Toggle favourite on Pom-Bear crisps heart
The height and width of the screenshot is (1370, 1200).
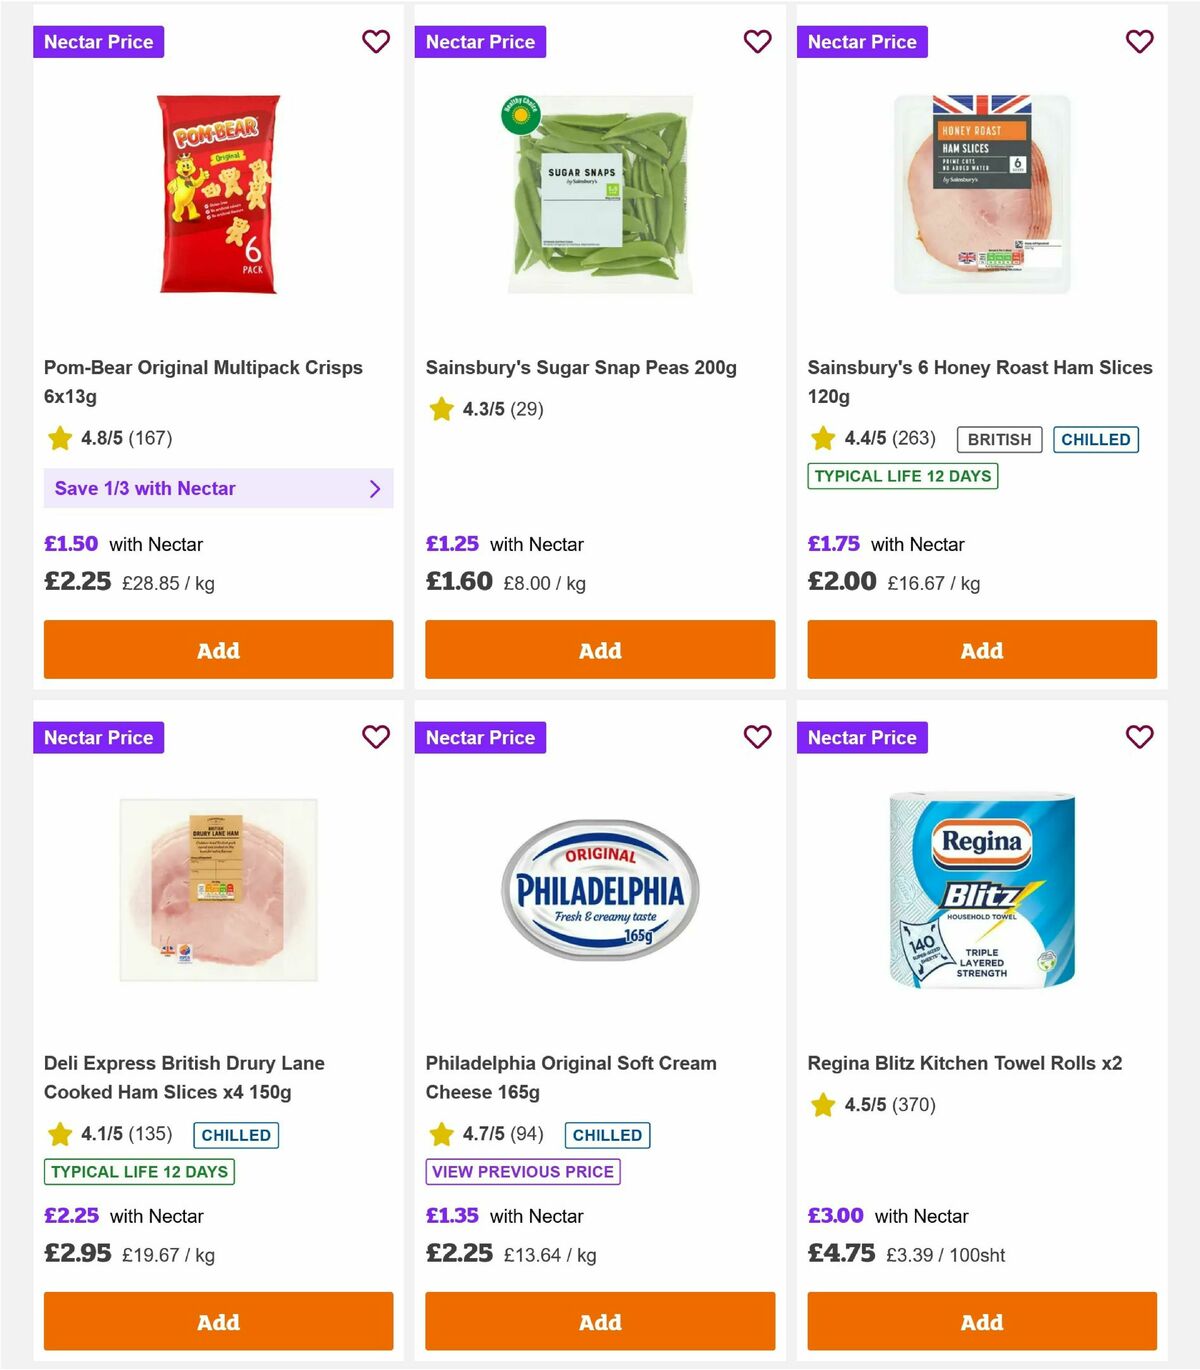click(376, 42)
